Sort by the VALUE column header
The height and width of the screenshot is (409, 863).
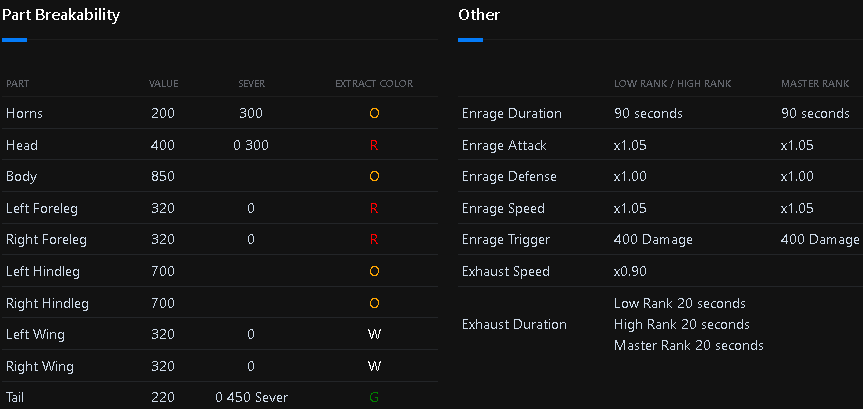164,83
